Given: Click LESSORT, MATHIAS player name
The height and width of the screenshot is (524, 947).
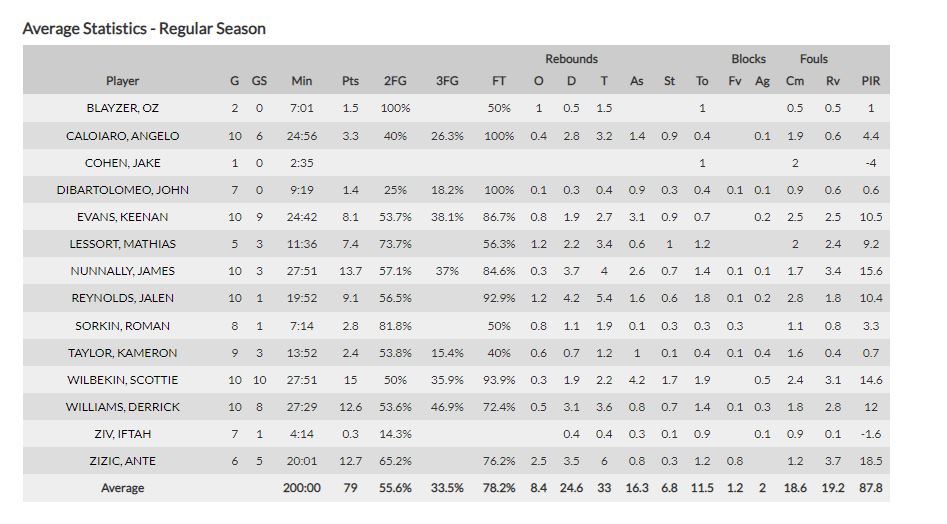Looking at the screenshot, I should pos(122,244).
